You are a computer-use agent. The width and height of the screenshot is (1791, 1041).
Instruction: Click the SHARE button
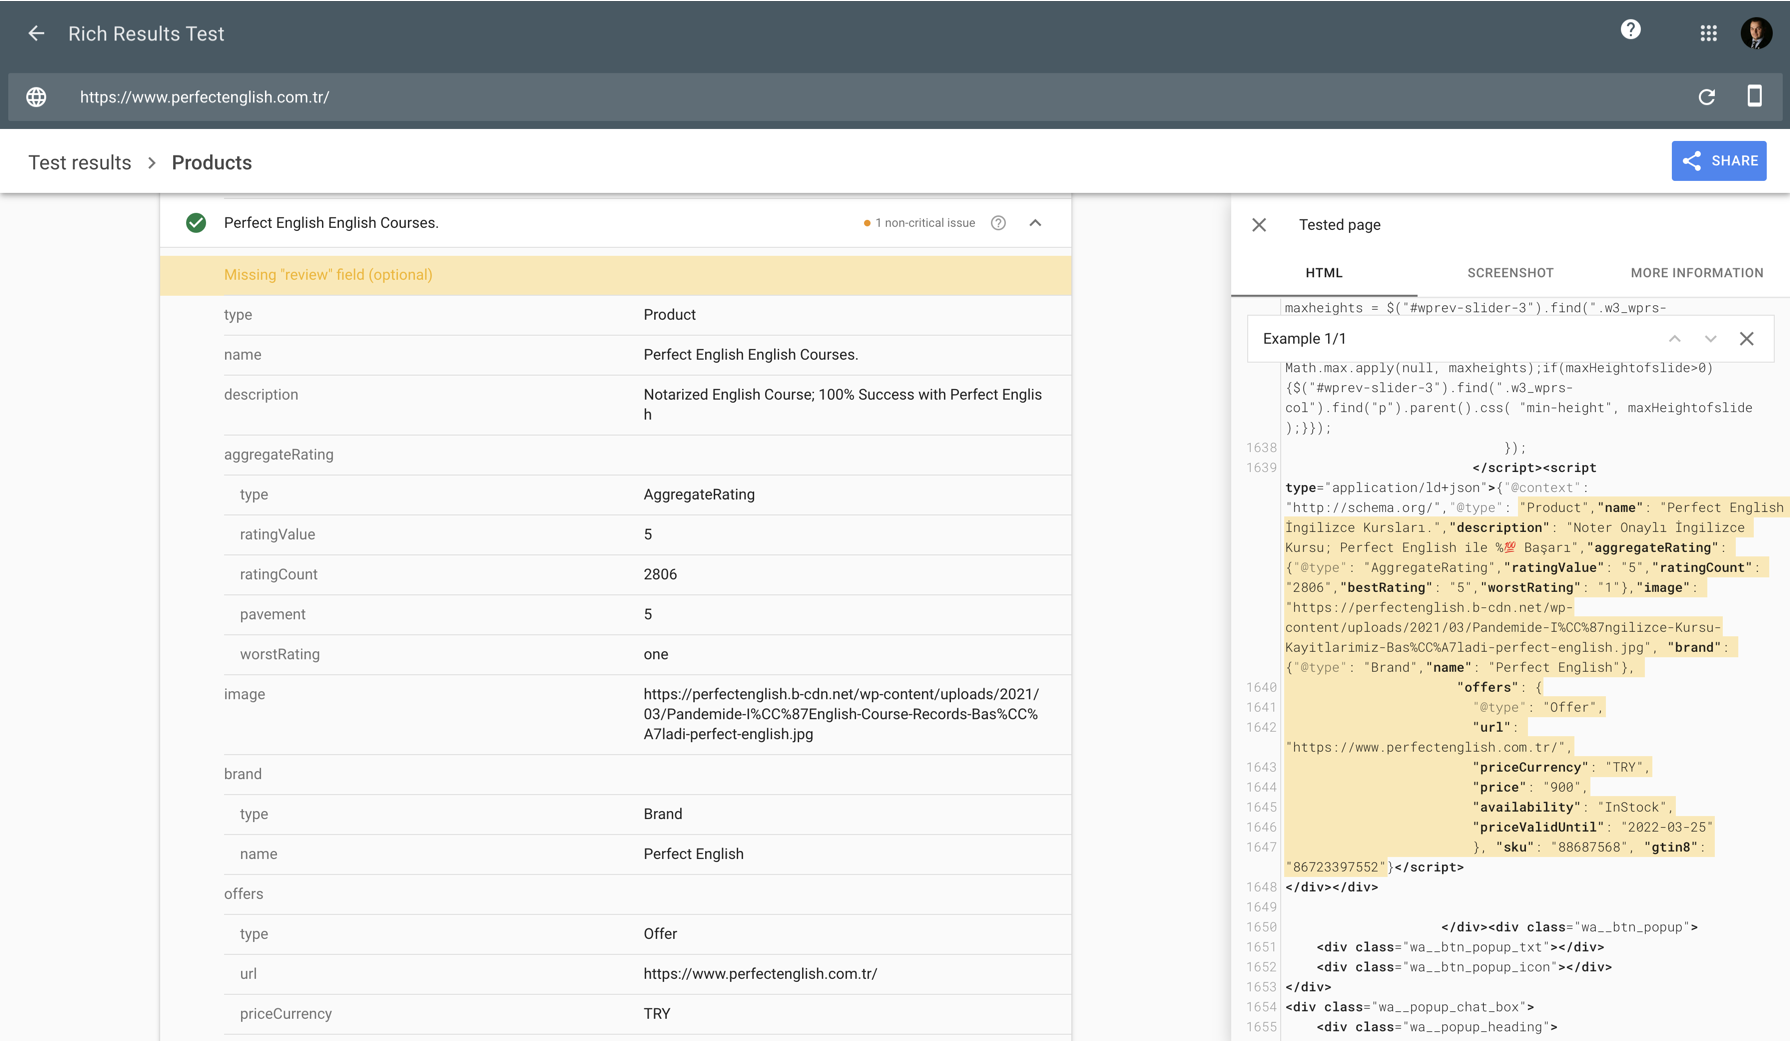(1718, 161)
